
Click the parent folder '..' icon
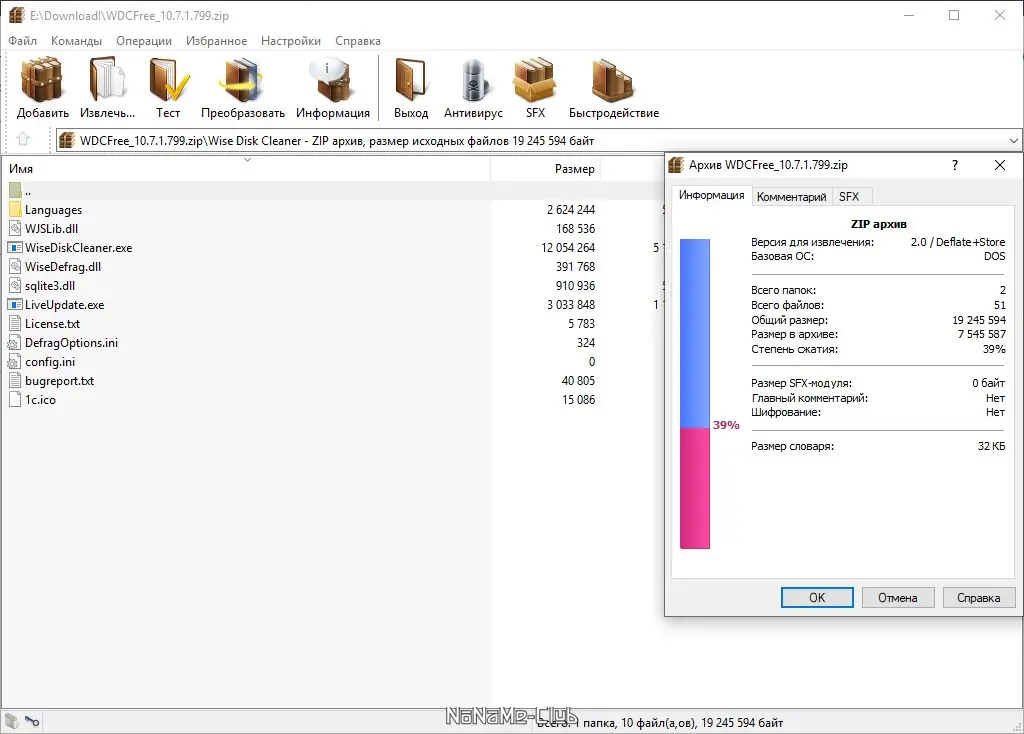coord(16,191)
